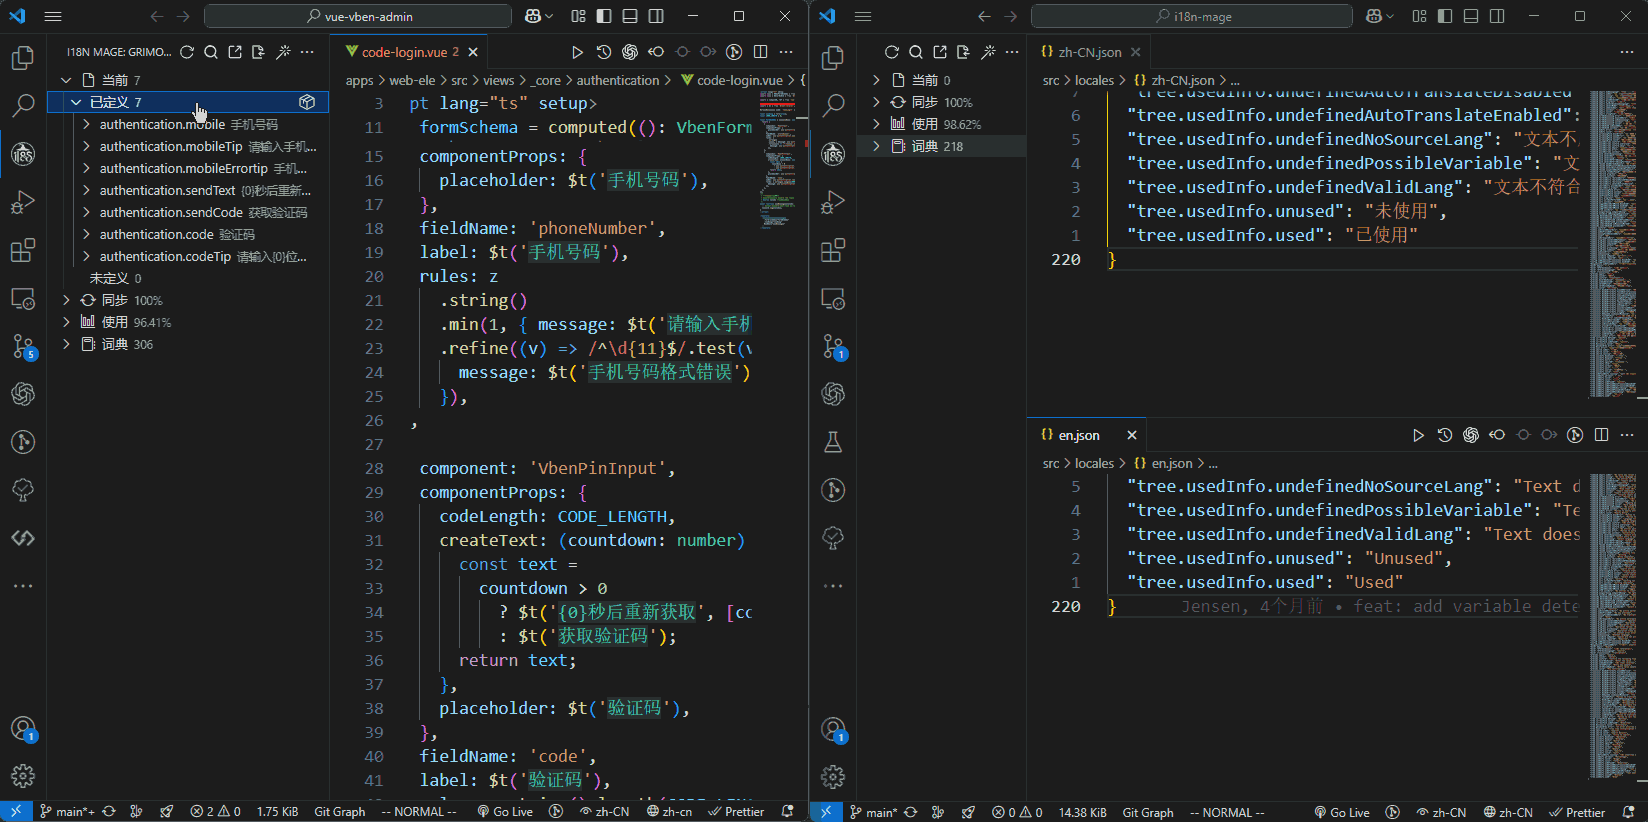Switch to the zh-CN.json tab
Screen dimensions: 1648x822
(x=1089, y=52)
